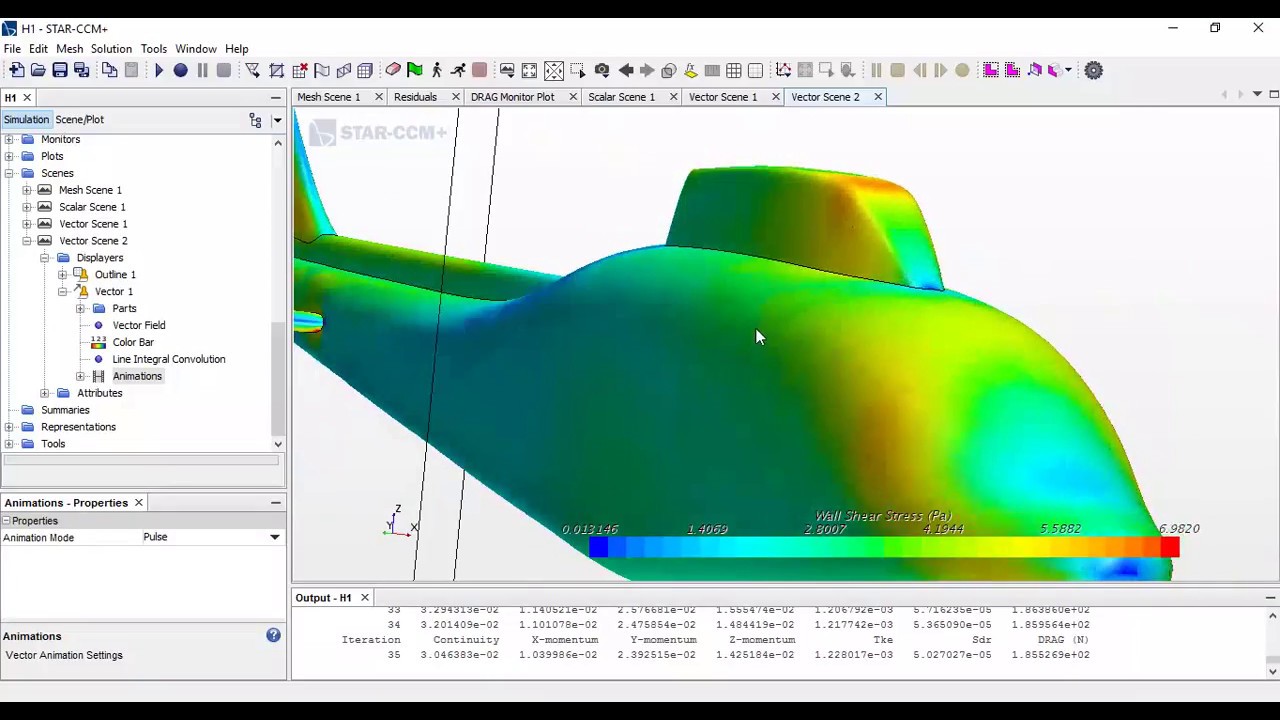Select the Vector Field tree item
This screenshot has width=1280, height=720.
(139, 325)
